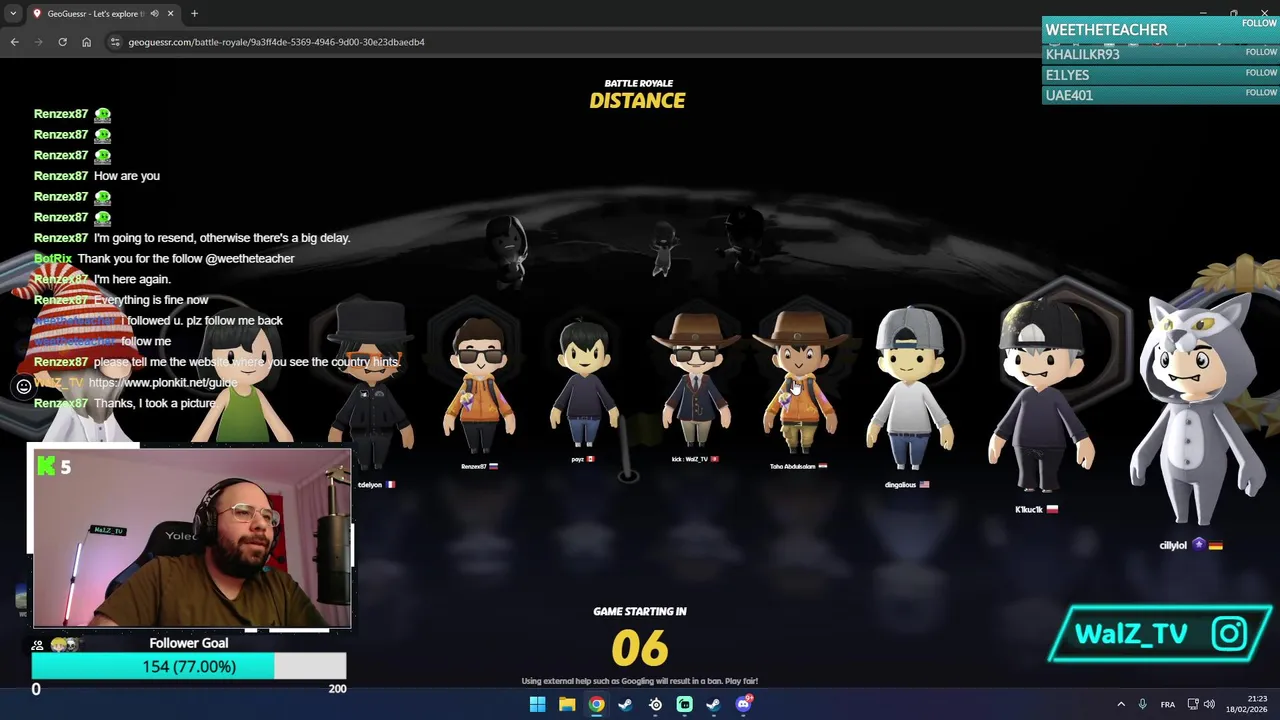Image resolution: width=1280 pixels, height=720 pixels.
Task: Select the Renzex87 player avatar
Action: tap(479, 385)
